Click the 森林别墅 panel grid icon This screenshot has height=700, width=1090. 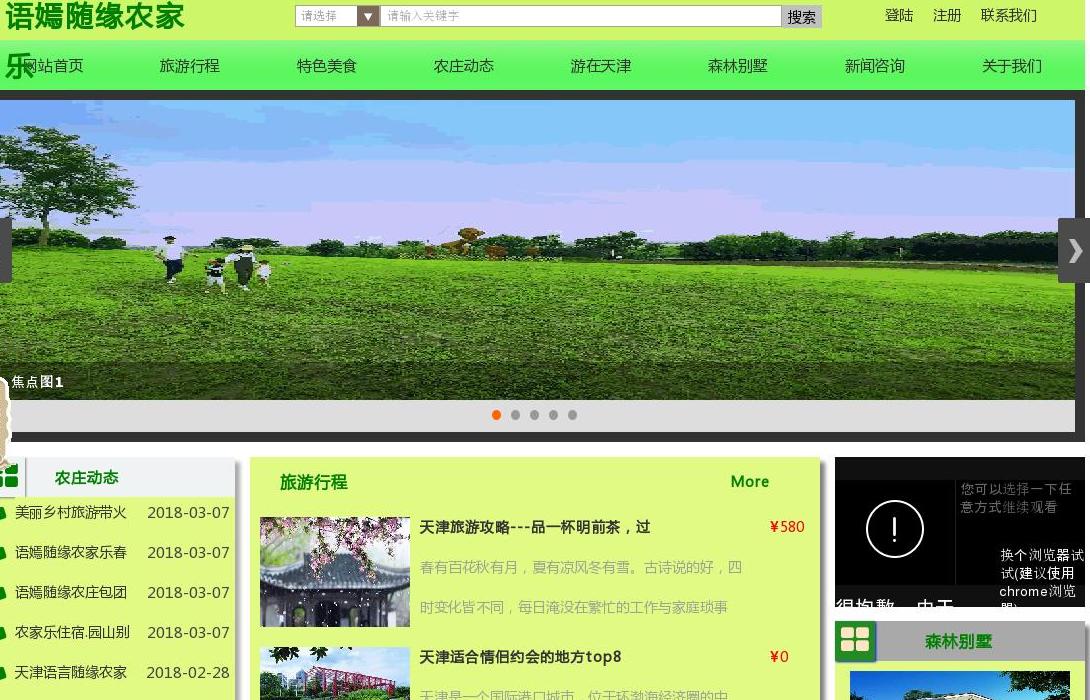(x=855, y=640)
